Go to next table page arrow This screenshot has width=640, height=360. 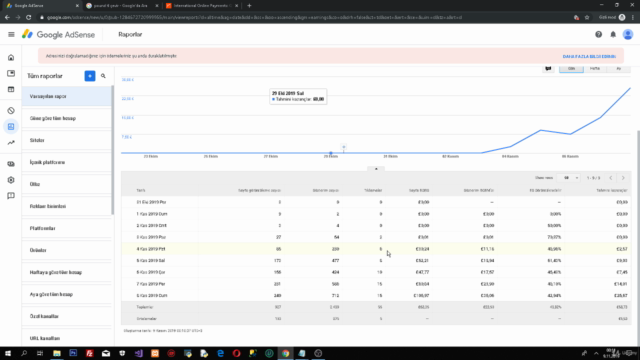pos(623,178)
